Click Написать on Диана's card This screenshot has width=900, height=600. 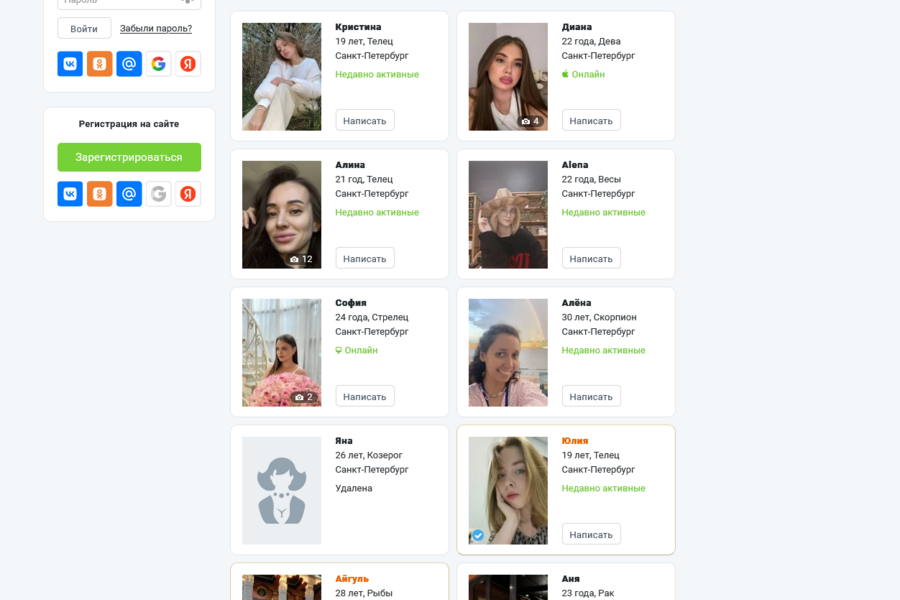[x=591, y=121]
